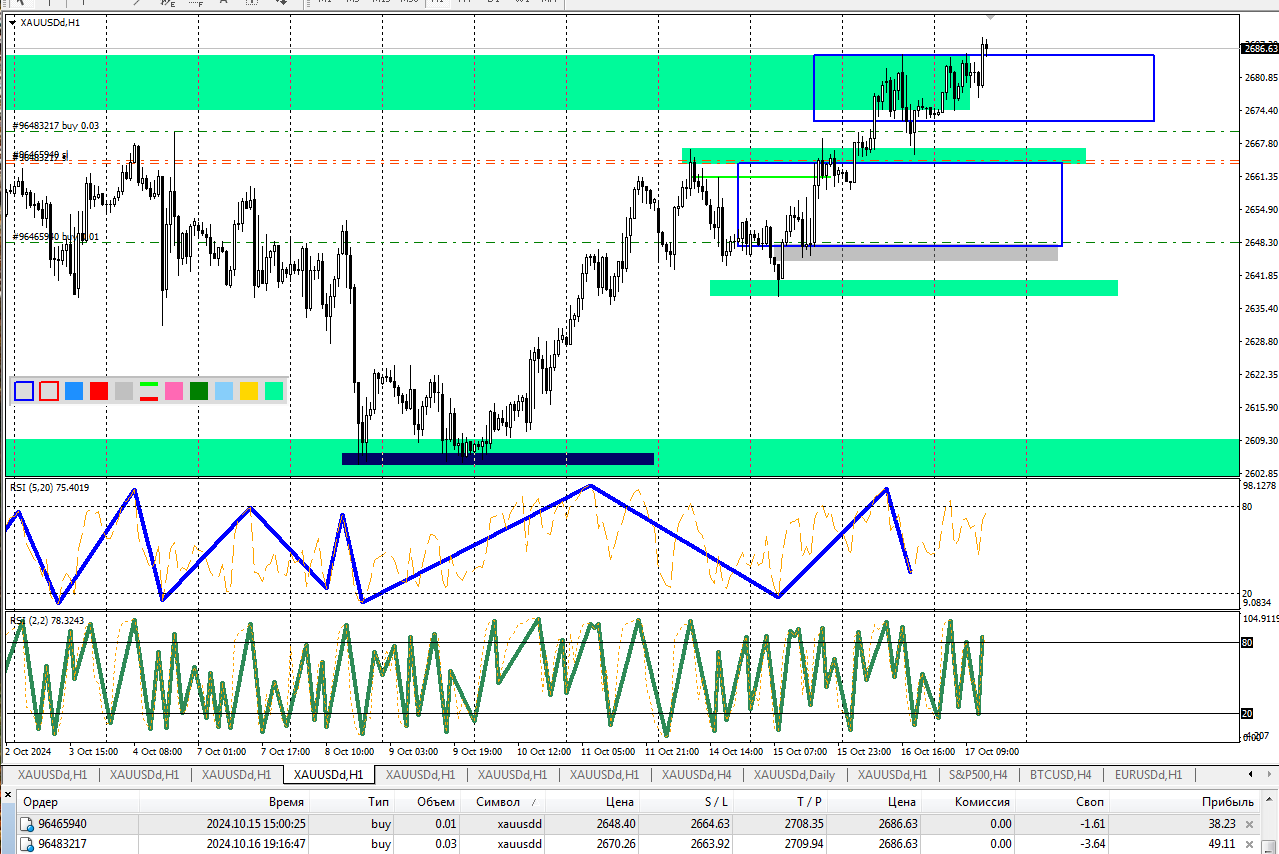Select the red outline rectangle drawing tool
Screen dimensions: 1279x854
(49, 391)
